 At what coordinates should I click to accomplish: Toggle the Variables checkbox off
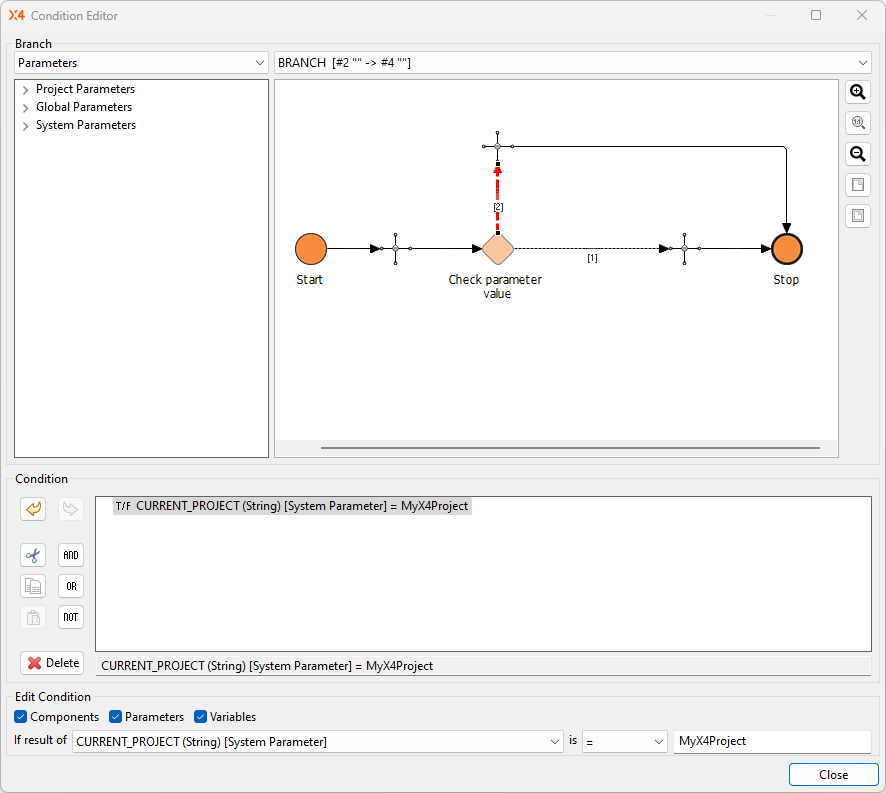point(200,717)
